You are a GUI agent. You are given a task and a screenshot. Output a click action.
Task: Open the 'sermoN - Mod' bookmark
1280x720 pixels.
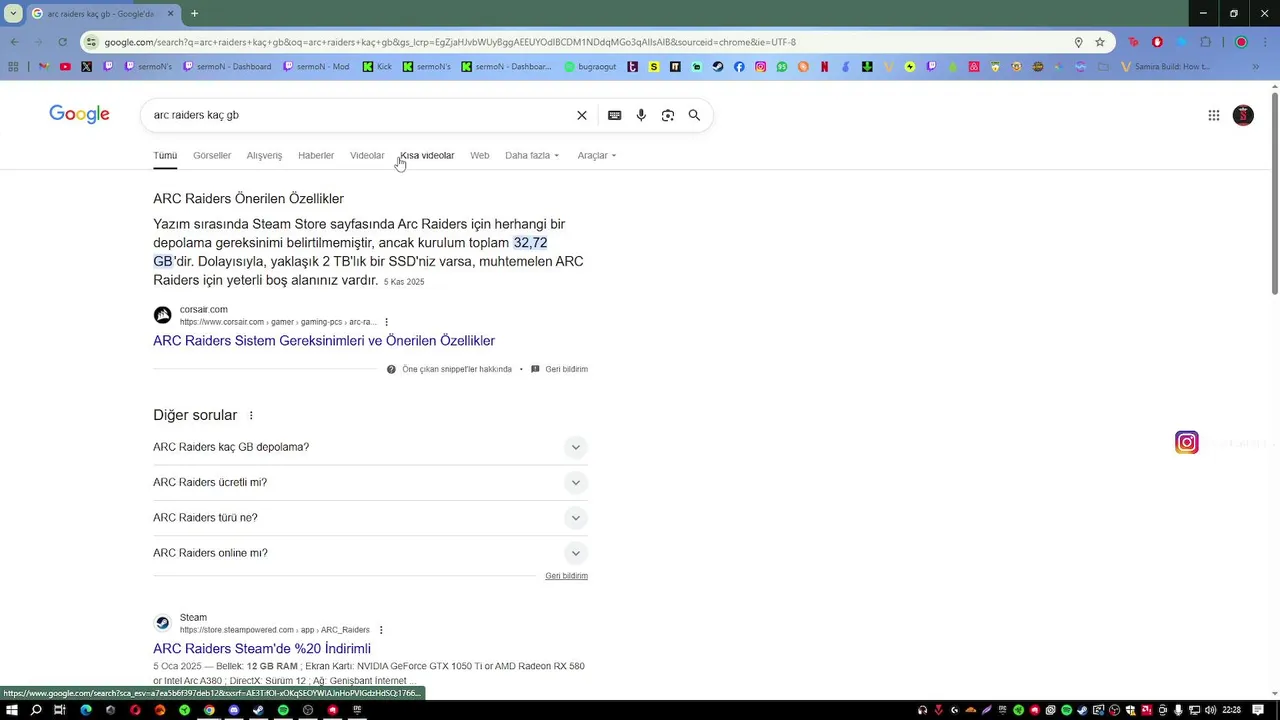tap(316, 67)
